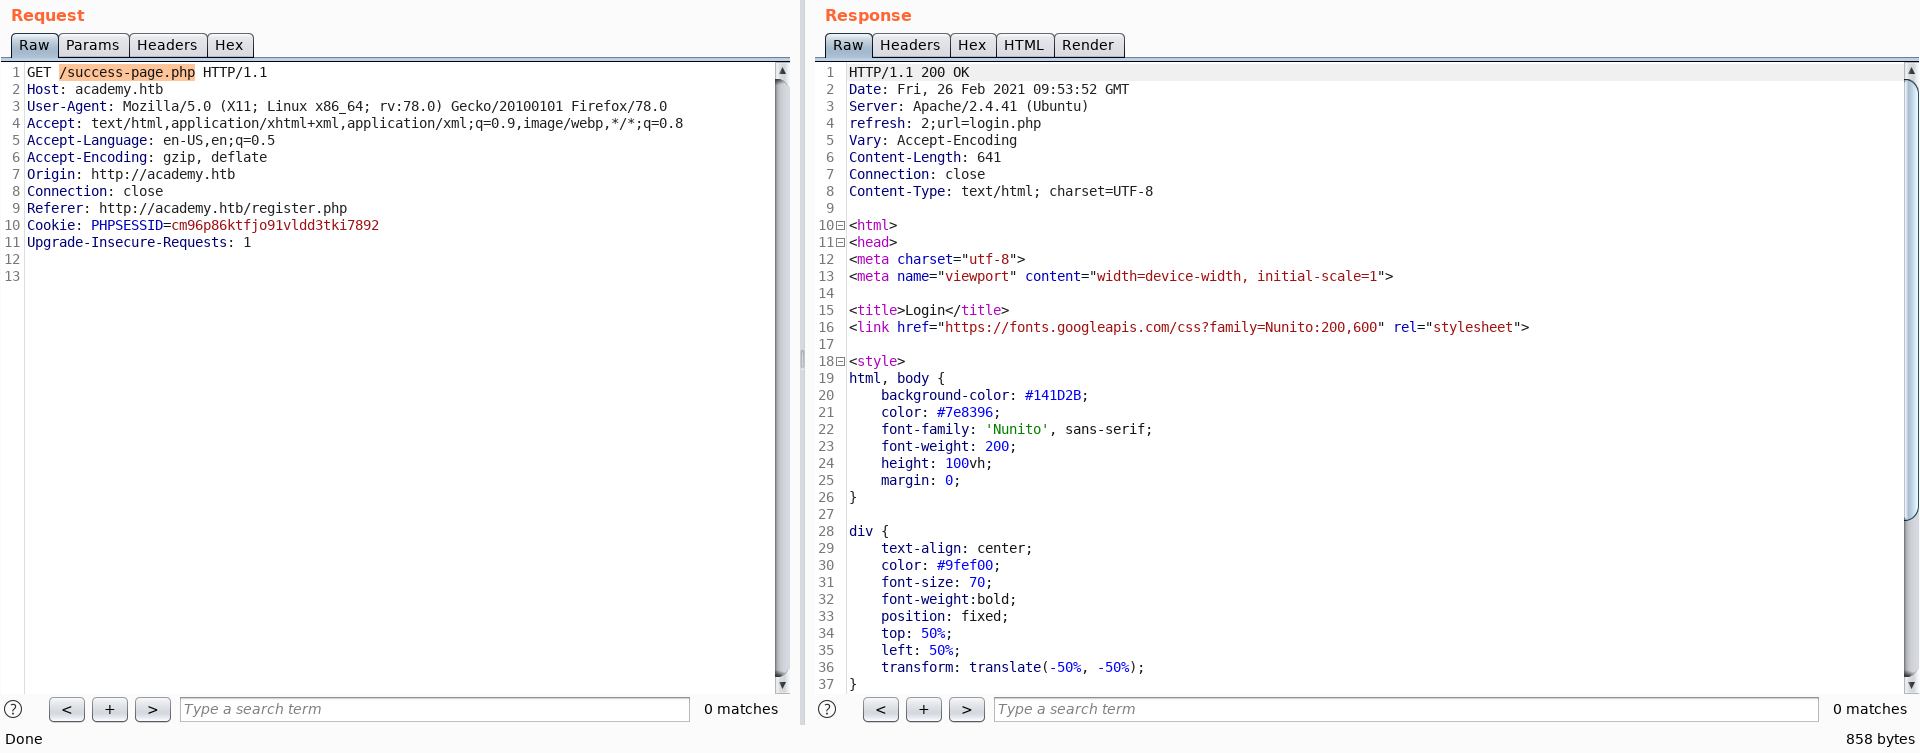Click the Request vertical scrollbar thumb
The width and height of the screenshot is (1920, 753).
782,377
